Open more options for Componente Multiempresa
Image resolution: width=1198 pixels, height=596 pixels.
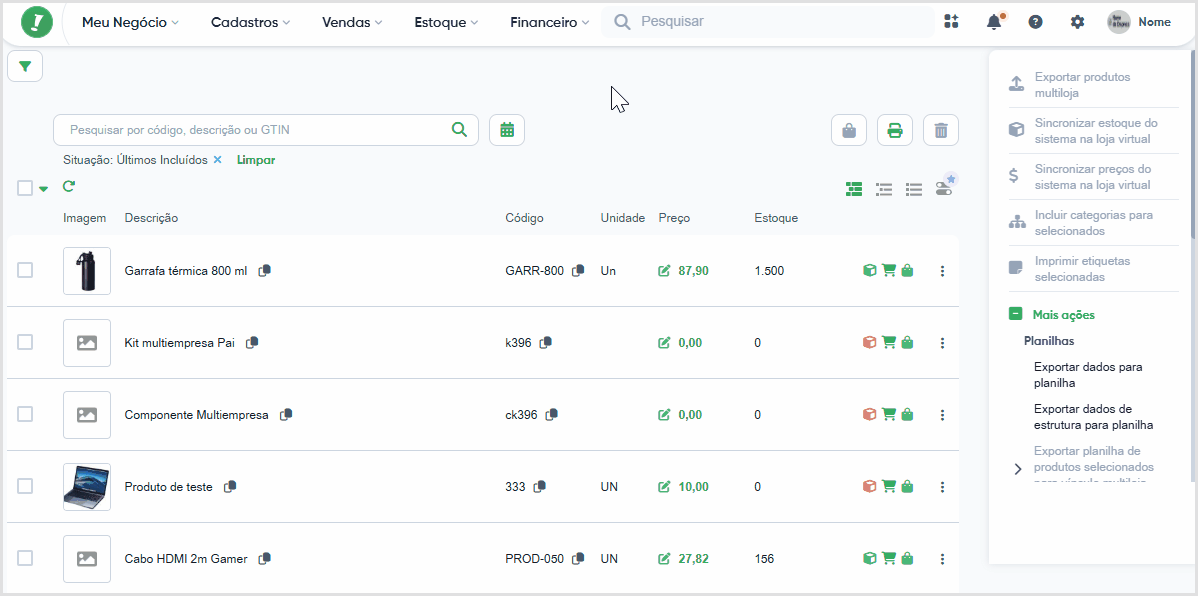pyautogui.click(x=942, y=414)
